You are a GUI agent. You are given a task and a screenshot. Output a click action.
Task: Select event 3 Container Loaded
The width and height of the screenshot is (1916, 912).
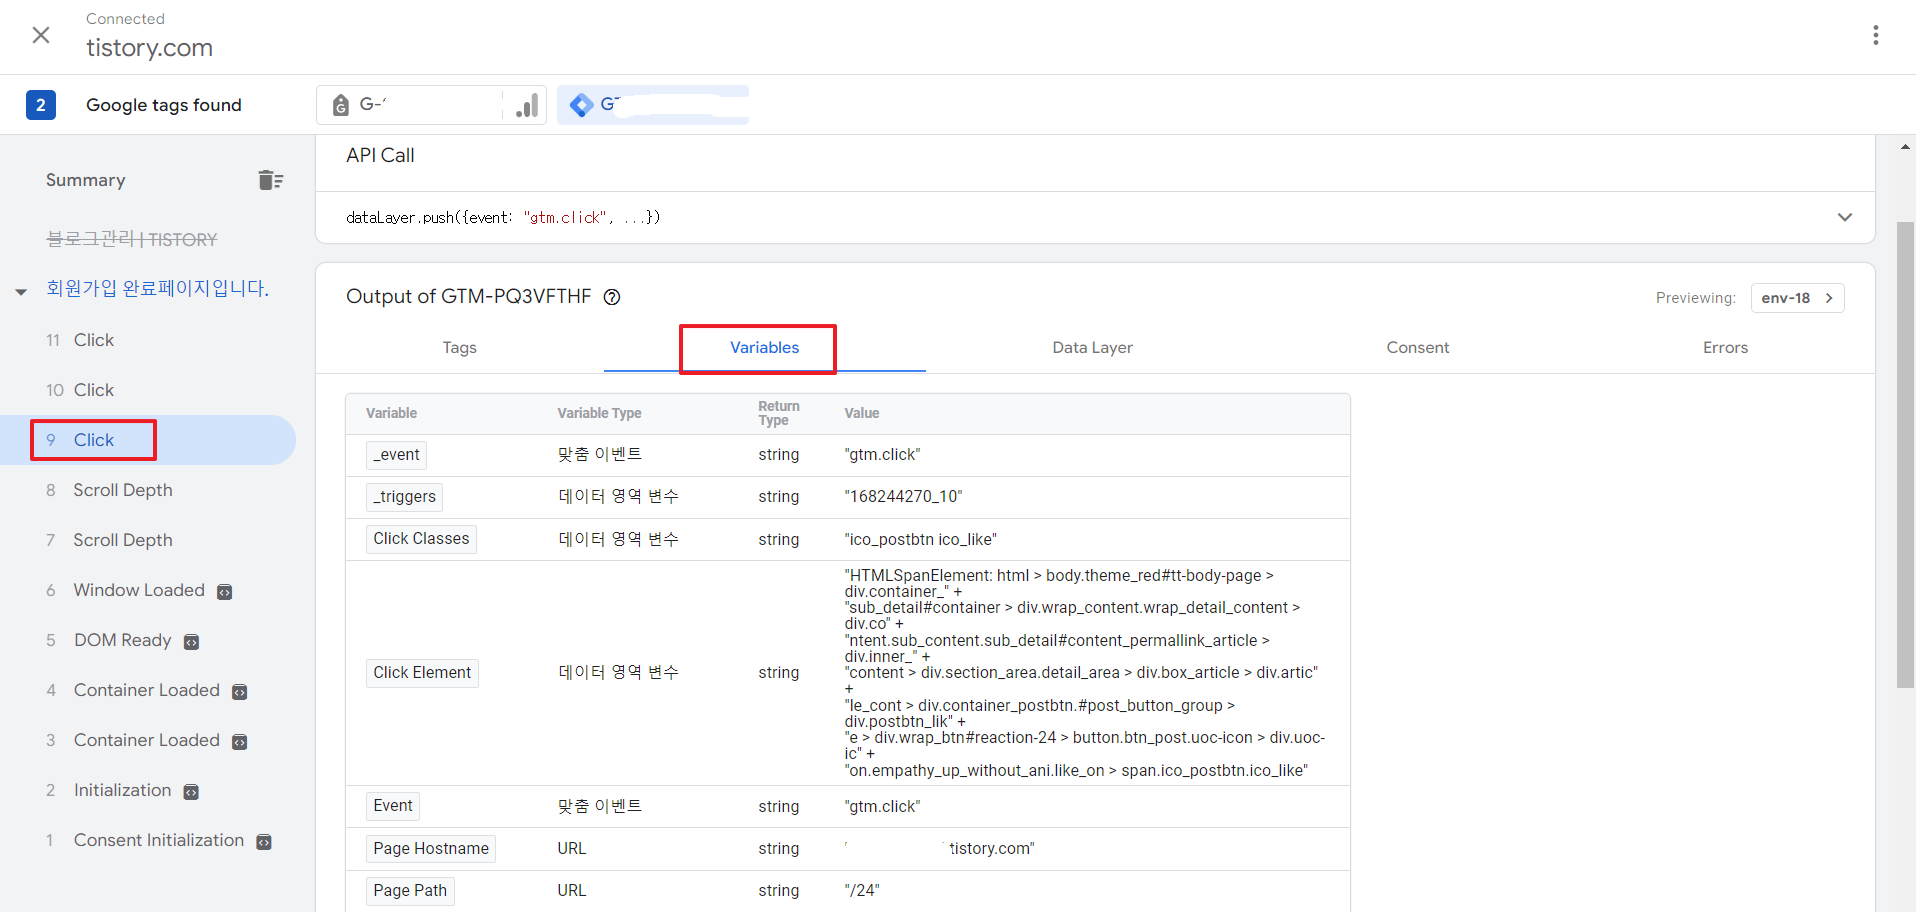pyautogui.click(x=148, y=740)
